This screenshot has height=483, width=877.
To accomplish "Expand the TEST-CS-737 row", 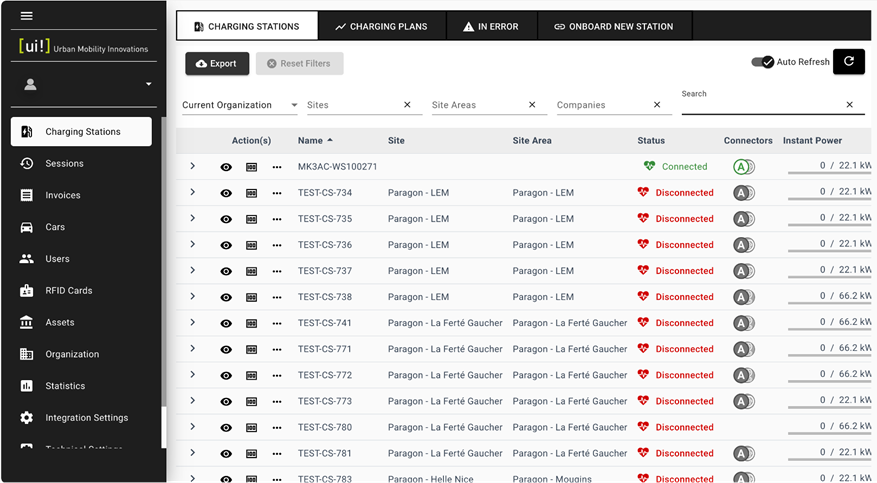I will [x=193, y=271].
